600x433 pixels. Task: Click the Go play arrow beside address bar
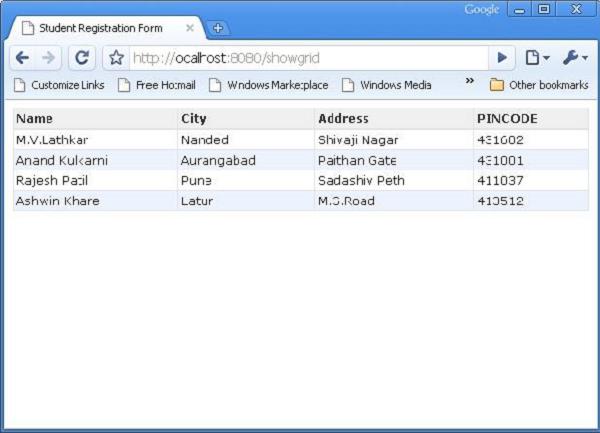coord(502,58)
